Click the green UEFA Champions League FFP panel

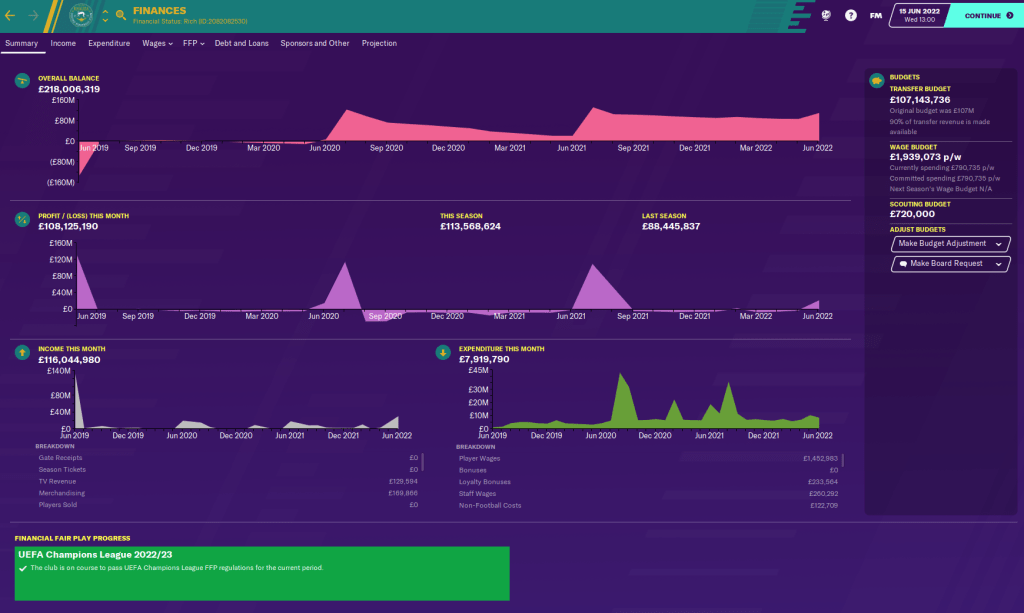tap(262, 573)
